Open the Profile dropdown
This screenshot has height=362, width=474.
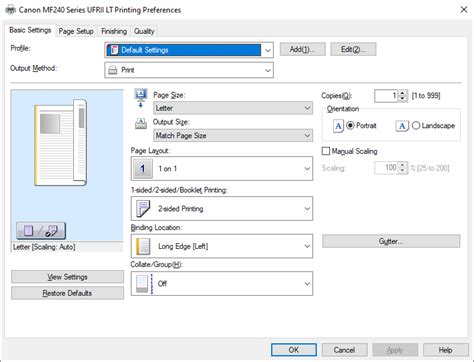tap(189, 50)
